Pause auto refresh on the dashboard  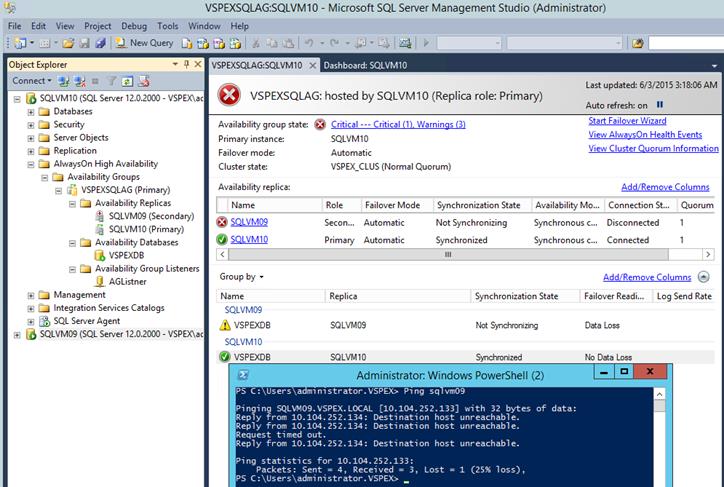[x=660, y=105]
